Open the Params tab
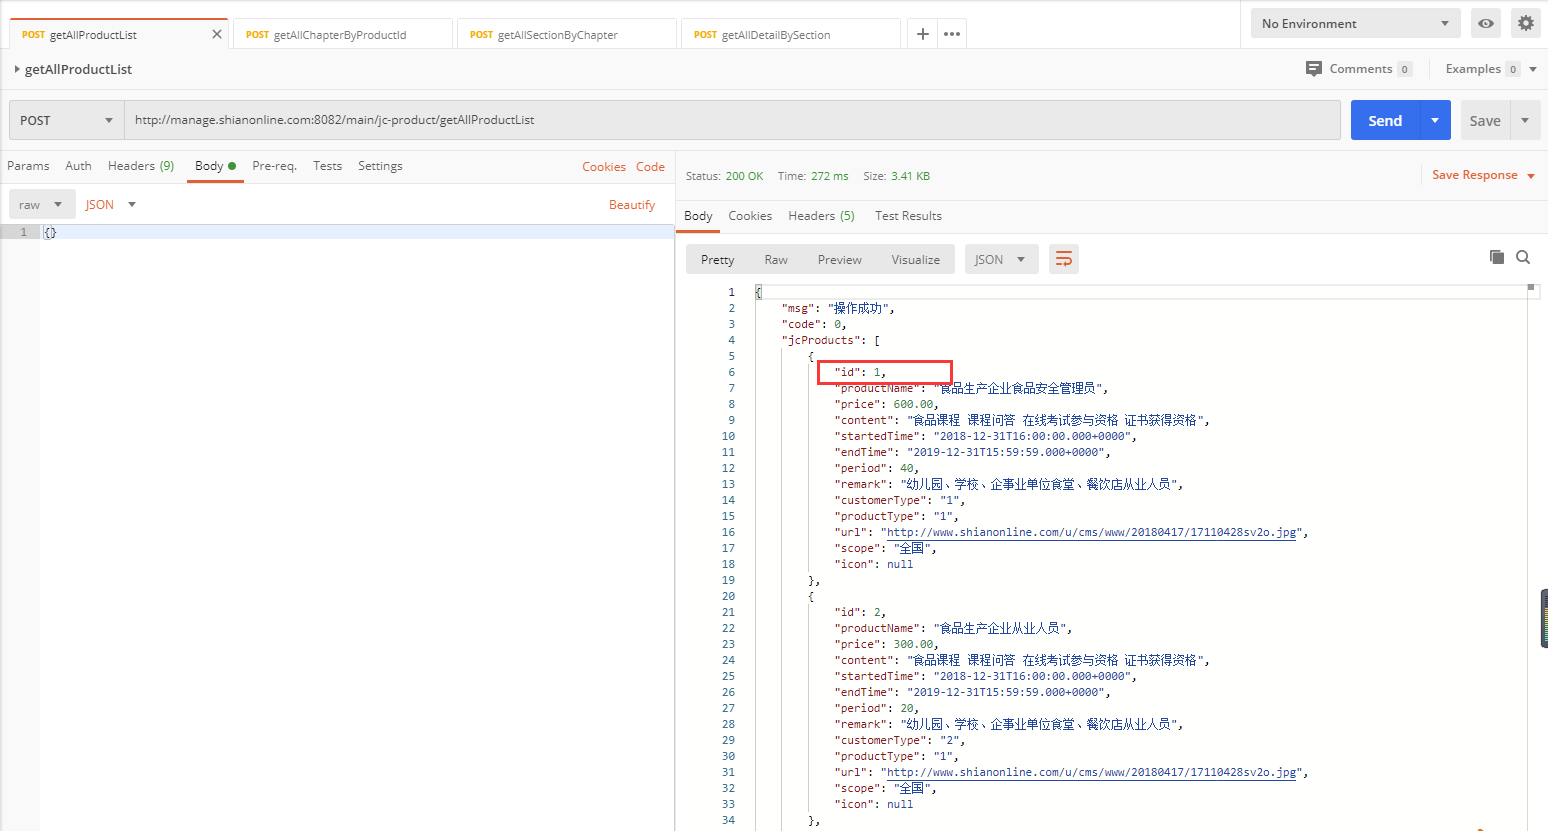This screenshot has width=1548, height=831. tap(28, 166)
